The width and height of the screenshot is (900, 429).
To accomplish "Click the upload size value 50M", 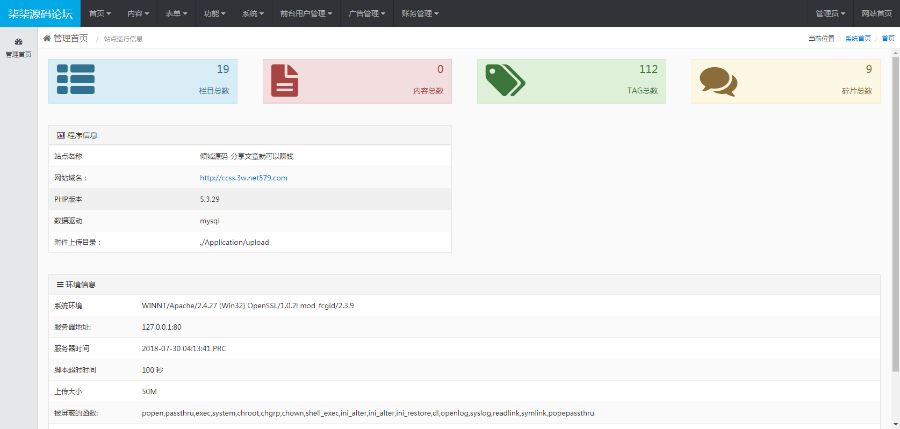I will click(149, 392).
